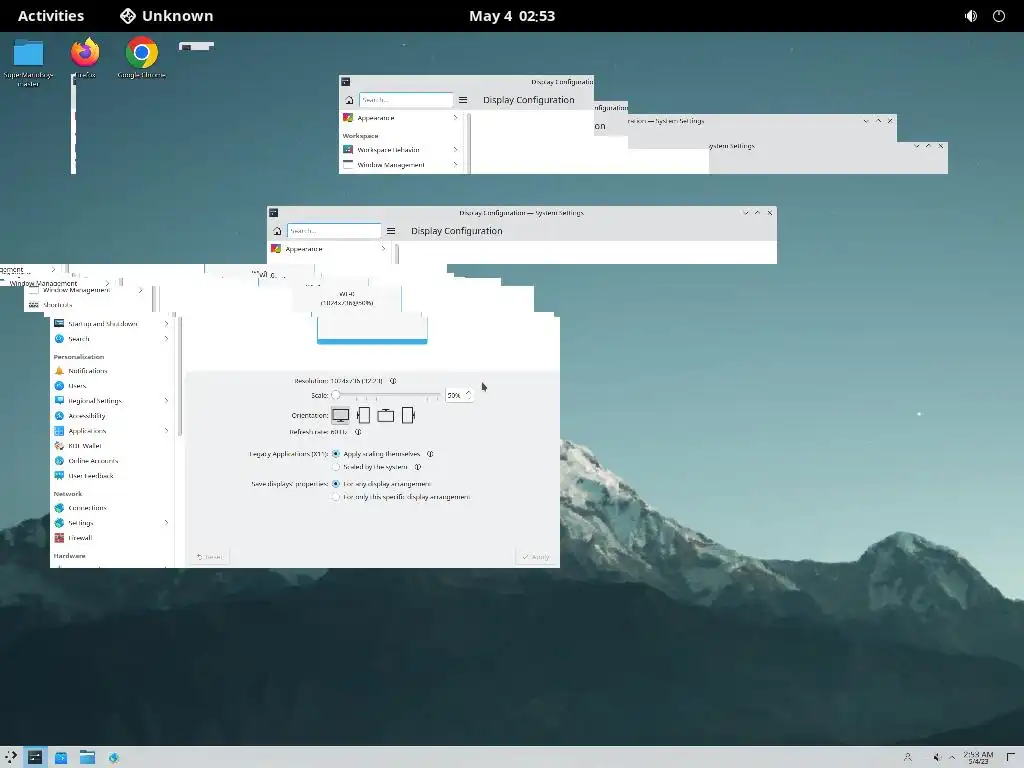Viewport: 1024px width, 768px height.
Task: Show info about the Resolution setting
Action: tap(393, 381)
